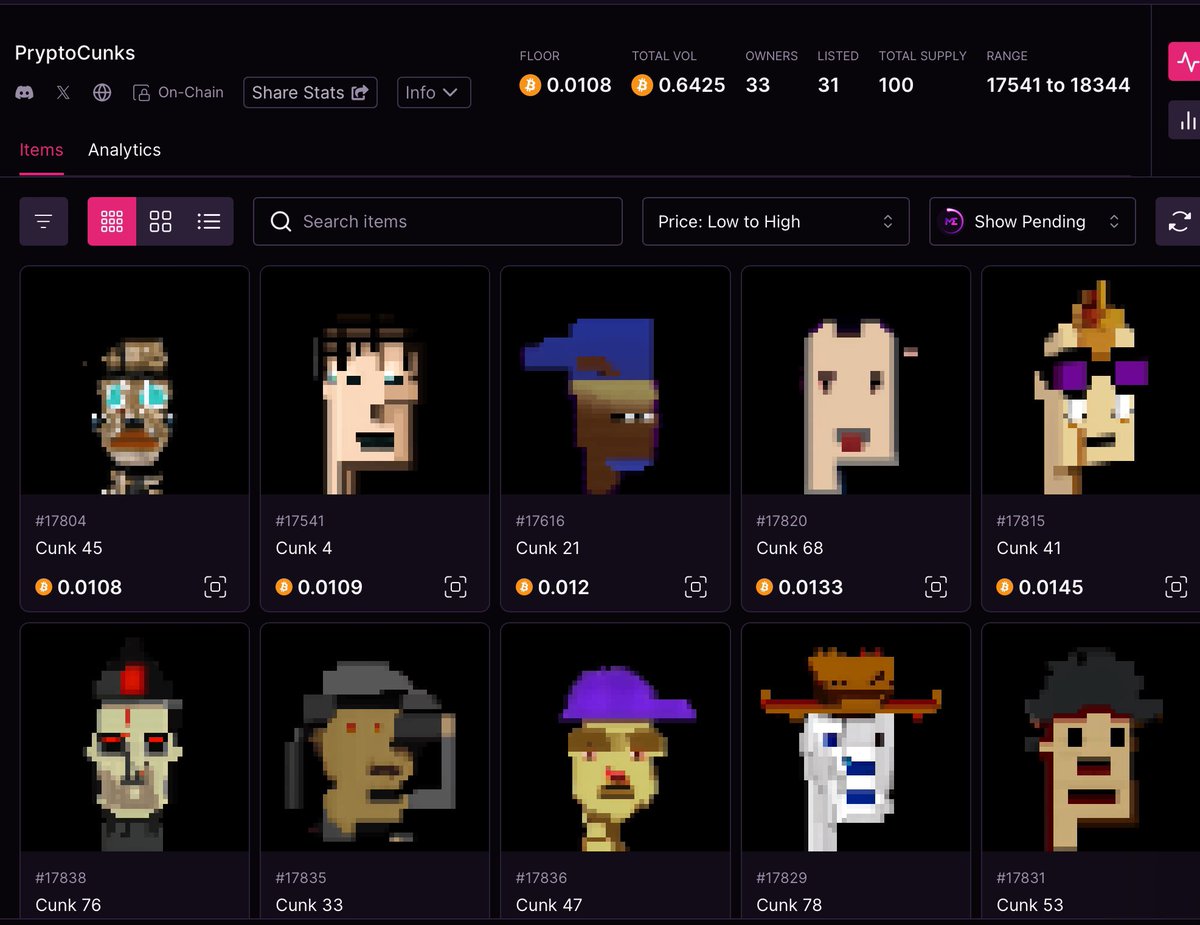Click the owners count 33

[758, 85]
